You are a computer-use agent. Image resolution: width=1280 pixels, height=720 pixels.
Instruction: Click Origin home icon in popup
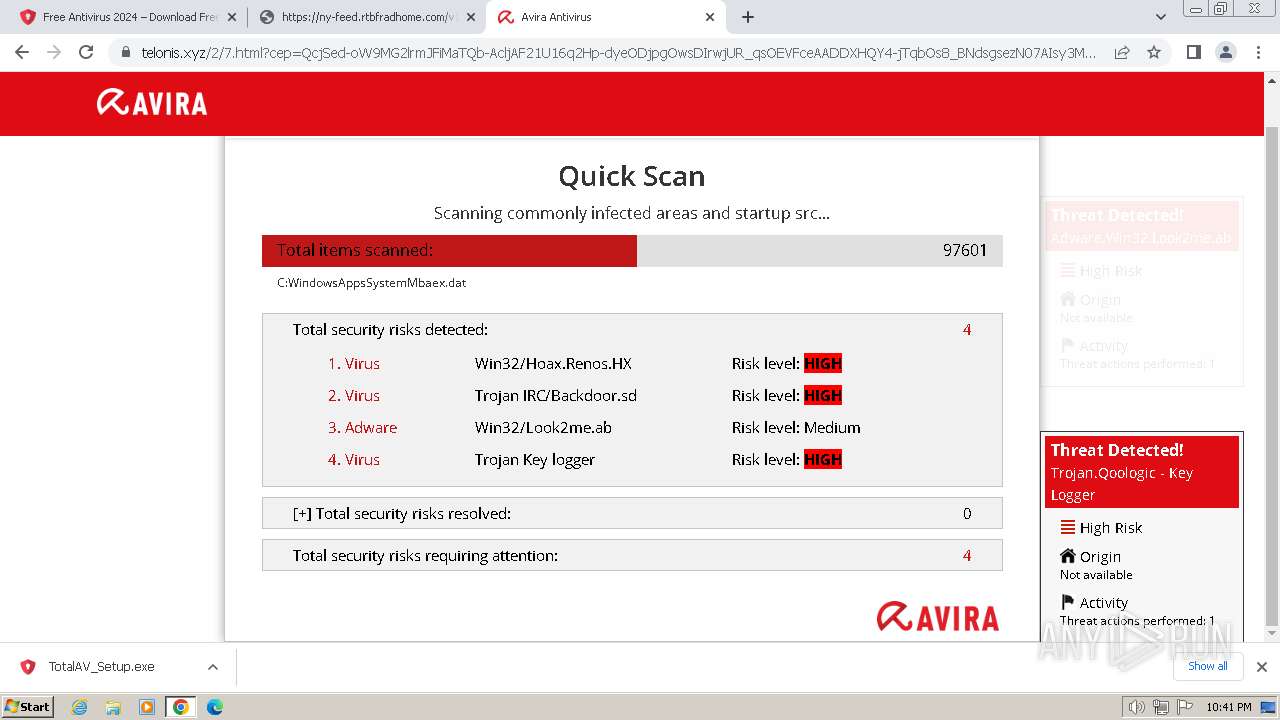(1068, 556)
